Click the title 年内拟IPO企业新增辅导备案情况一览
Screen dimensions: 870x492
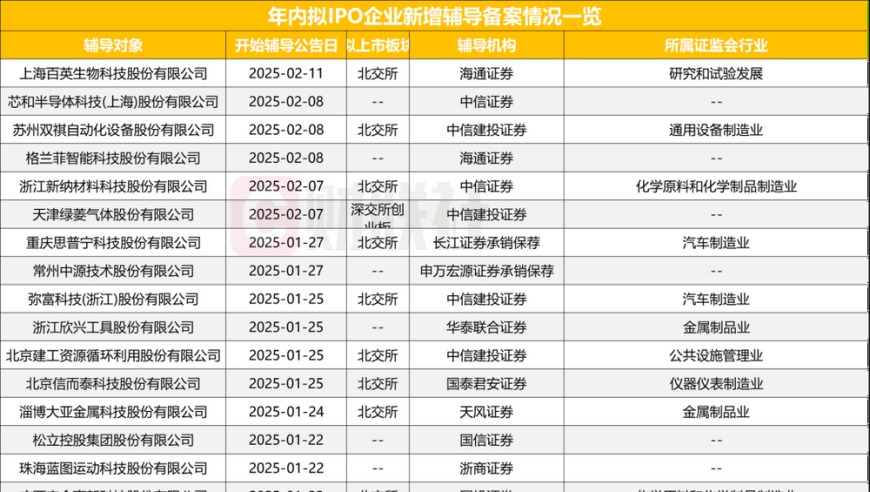pyautogui.click(x=434, y=16)
